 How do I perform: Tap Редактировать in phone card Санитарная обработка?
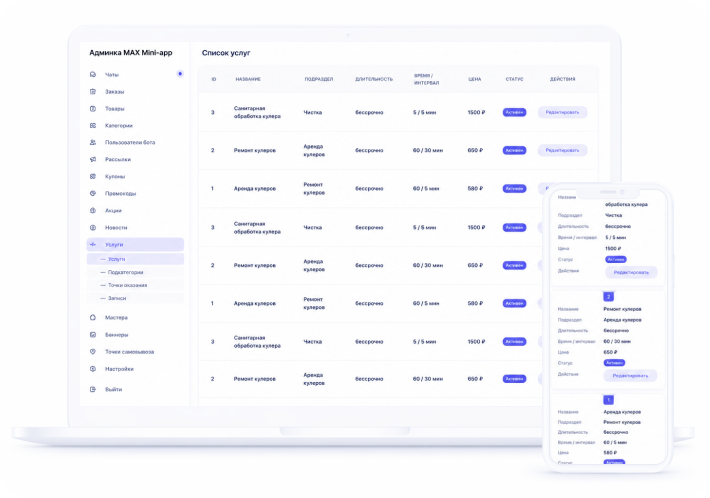pyautogui.click(x=631, y=273)
